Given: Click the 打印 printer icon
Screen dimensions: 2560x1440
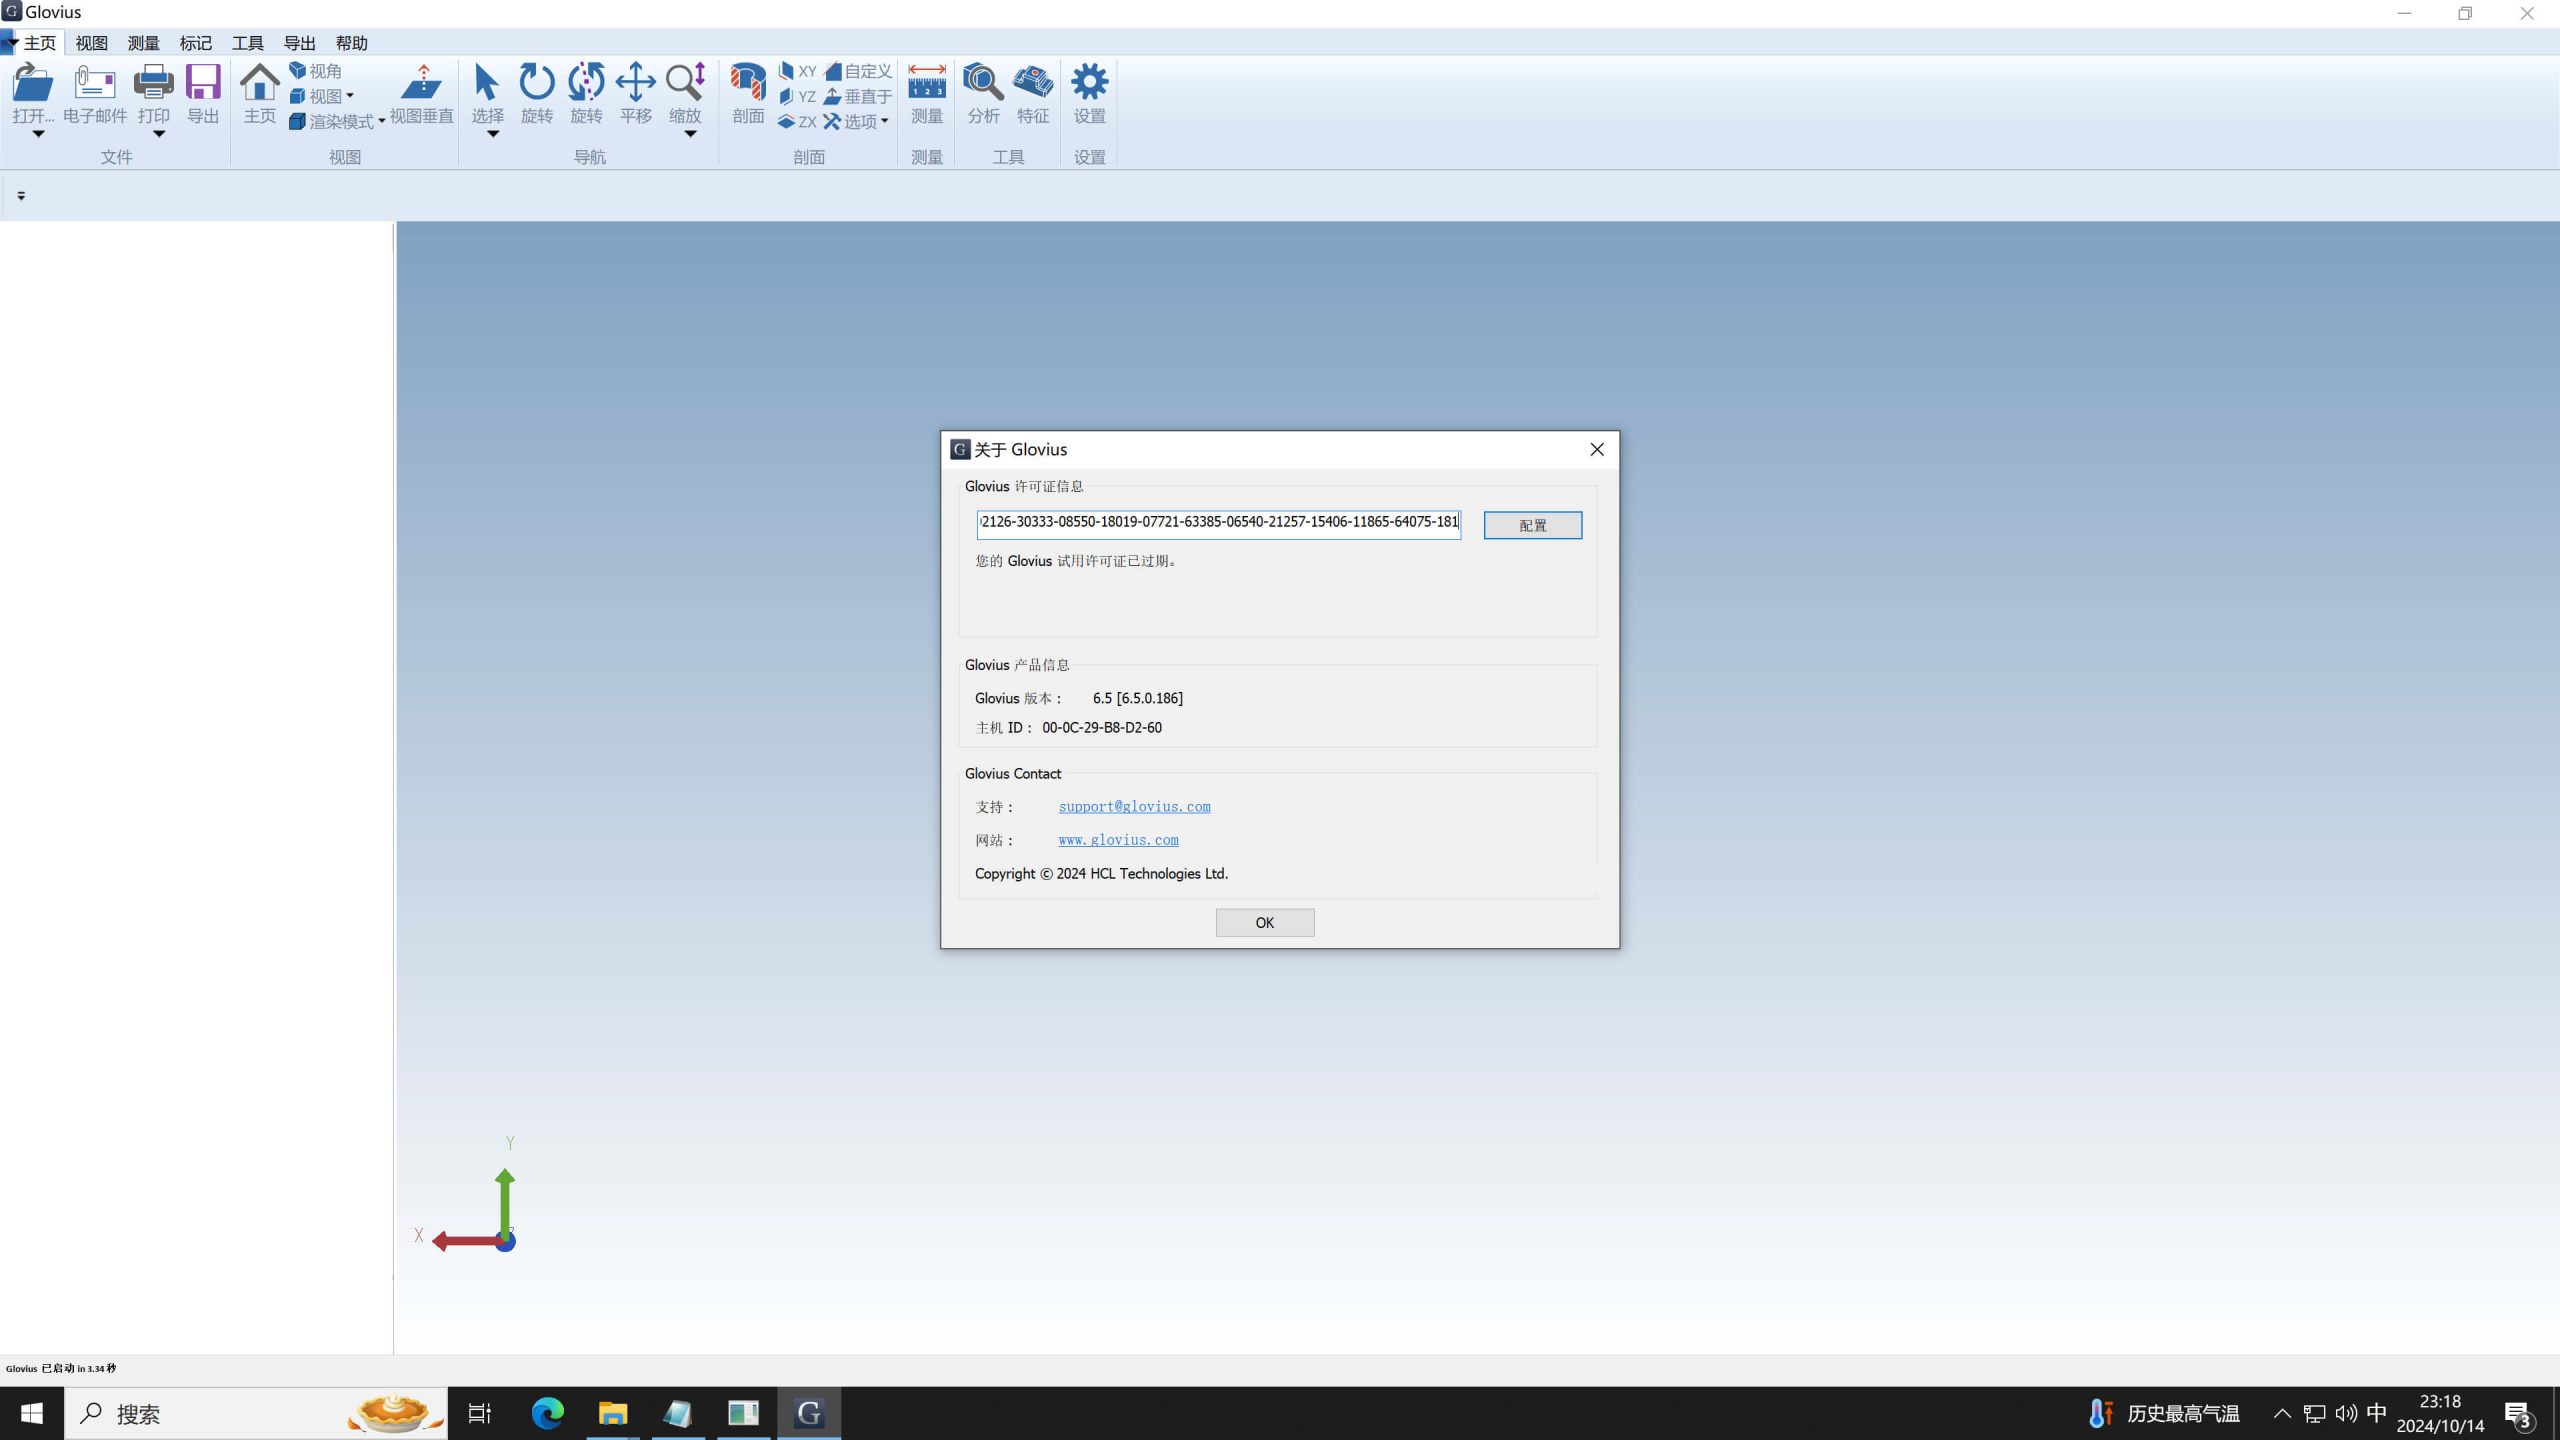Looking at the screenshot, I should pyautogui.click(x=153, y=82).
